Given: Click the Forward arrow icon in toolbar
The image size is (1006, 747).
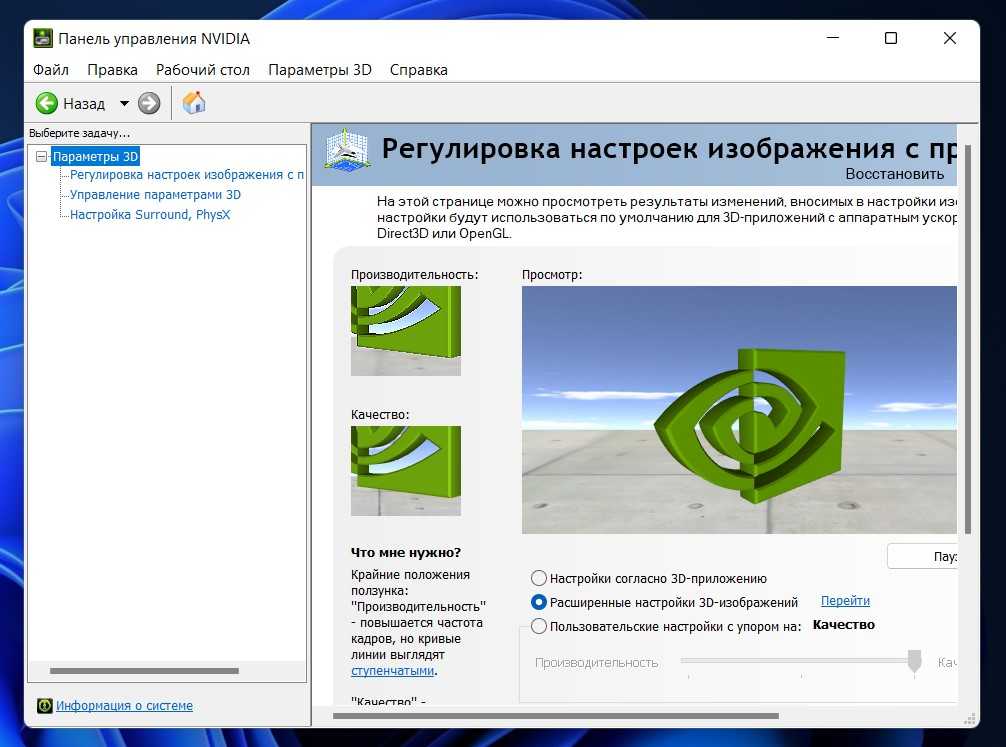Looking at the screenshot, I should 149,103.
